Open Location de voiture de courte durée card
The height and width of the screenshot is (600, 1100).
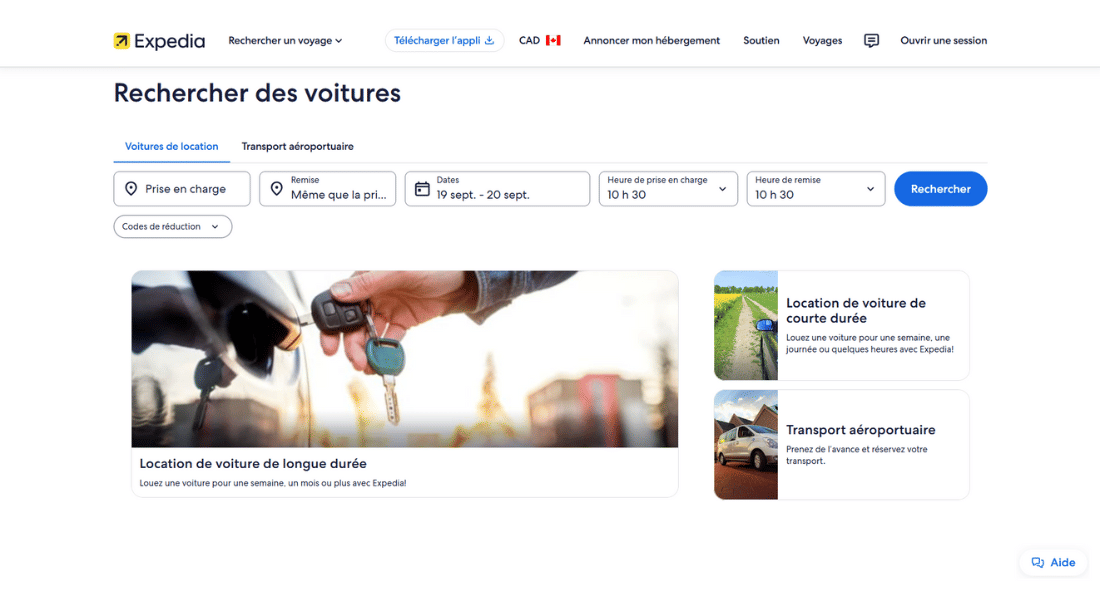tap(841, 325)
